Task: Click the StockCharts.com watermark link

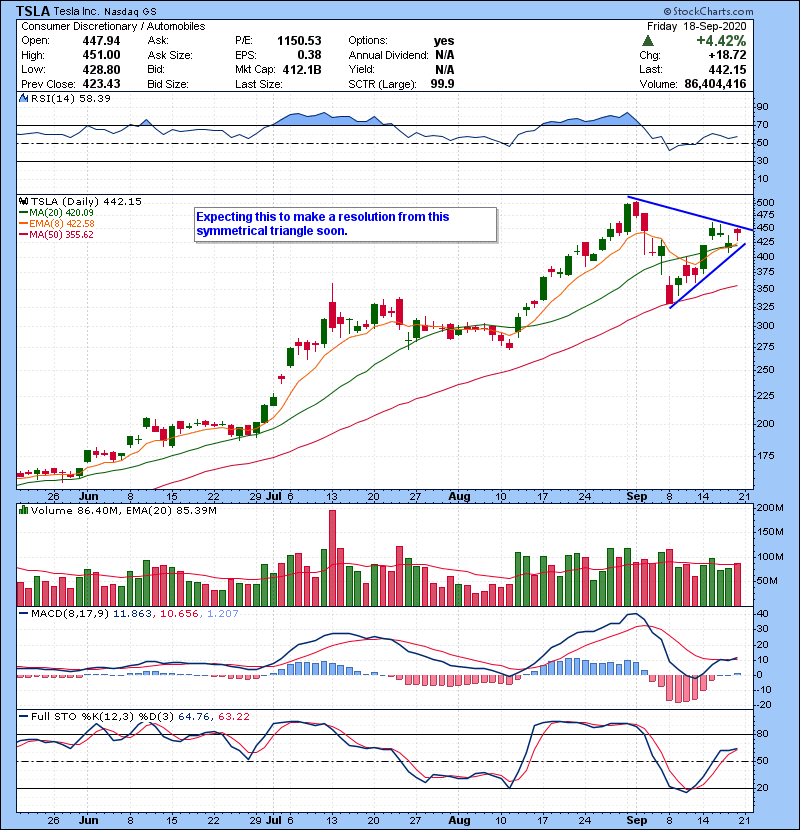Action: click(x=708, y=11)
